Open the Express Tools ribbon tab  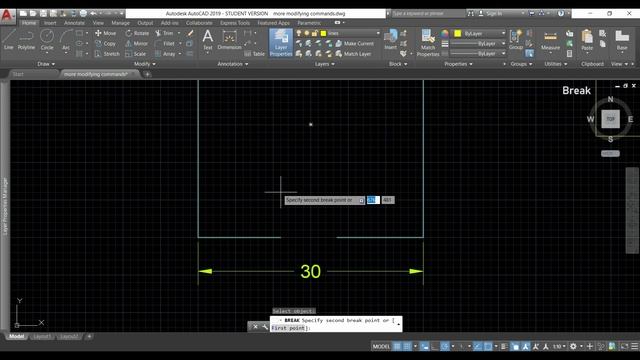pyautogui.click(x=235, y=23)
